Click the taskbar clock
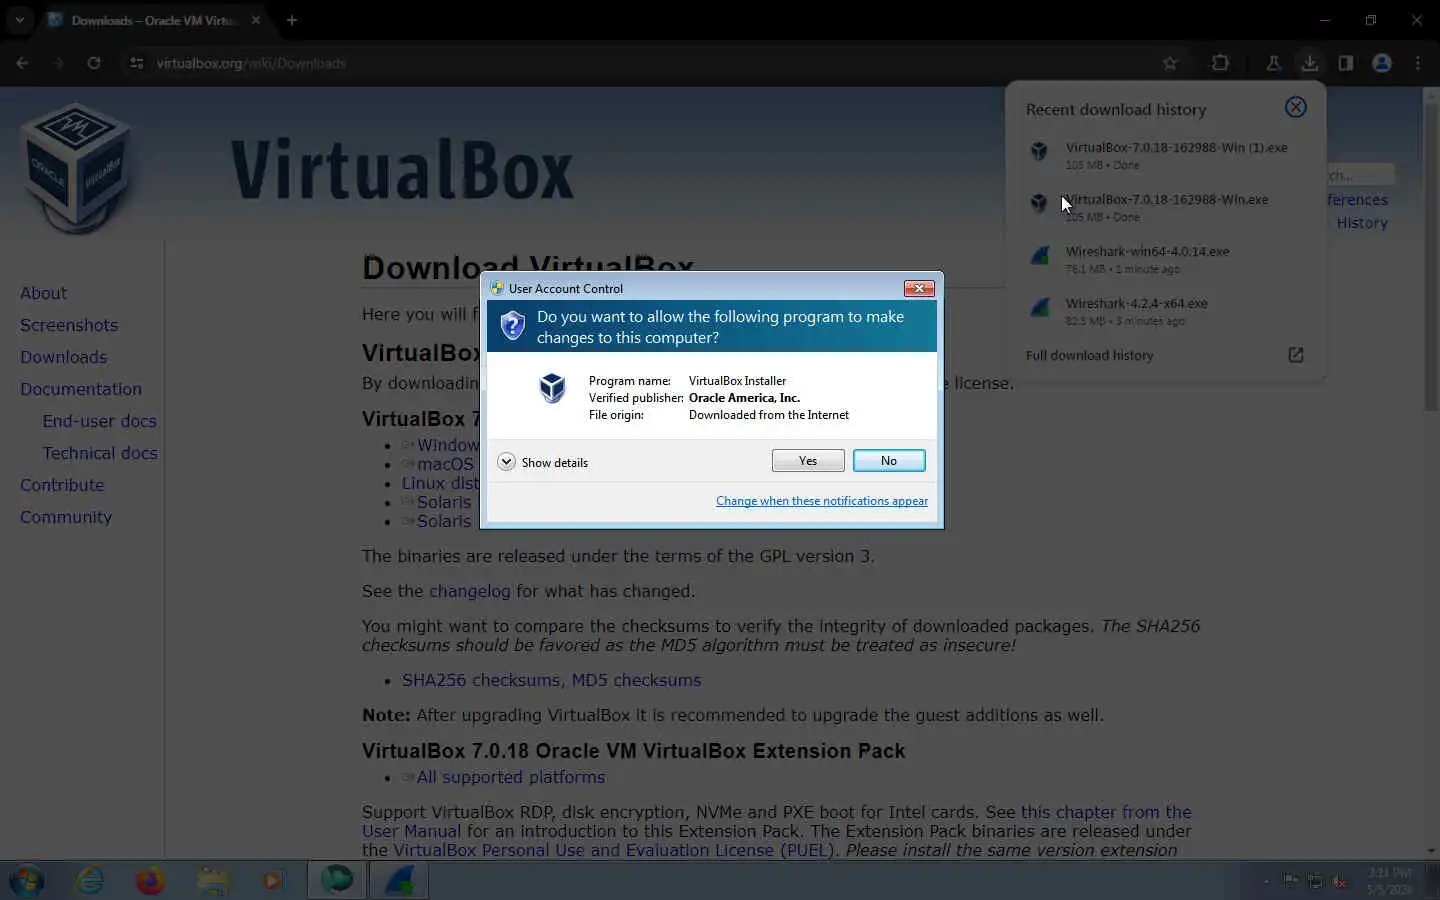The width and height of the screenshot is (1440, 900). tap(1389, 881)
